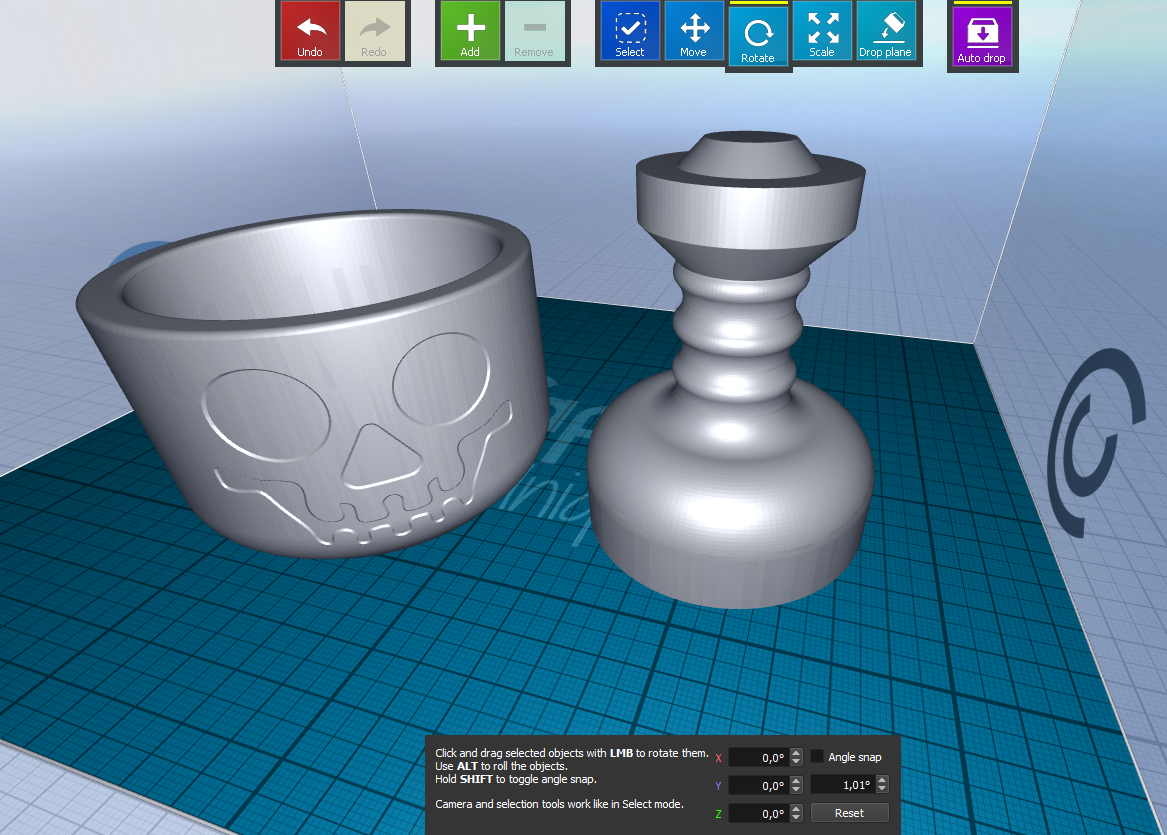Click the X rotation value field
Screen dimensions: 1167x835
point(760,757)
